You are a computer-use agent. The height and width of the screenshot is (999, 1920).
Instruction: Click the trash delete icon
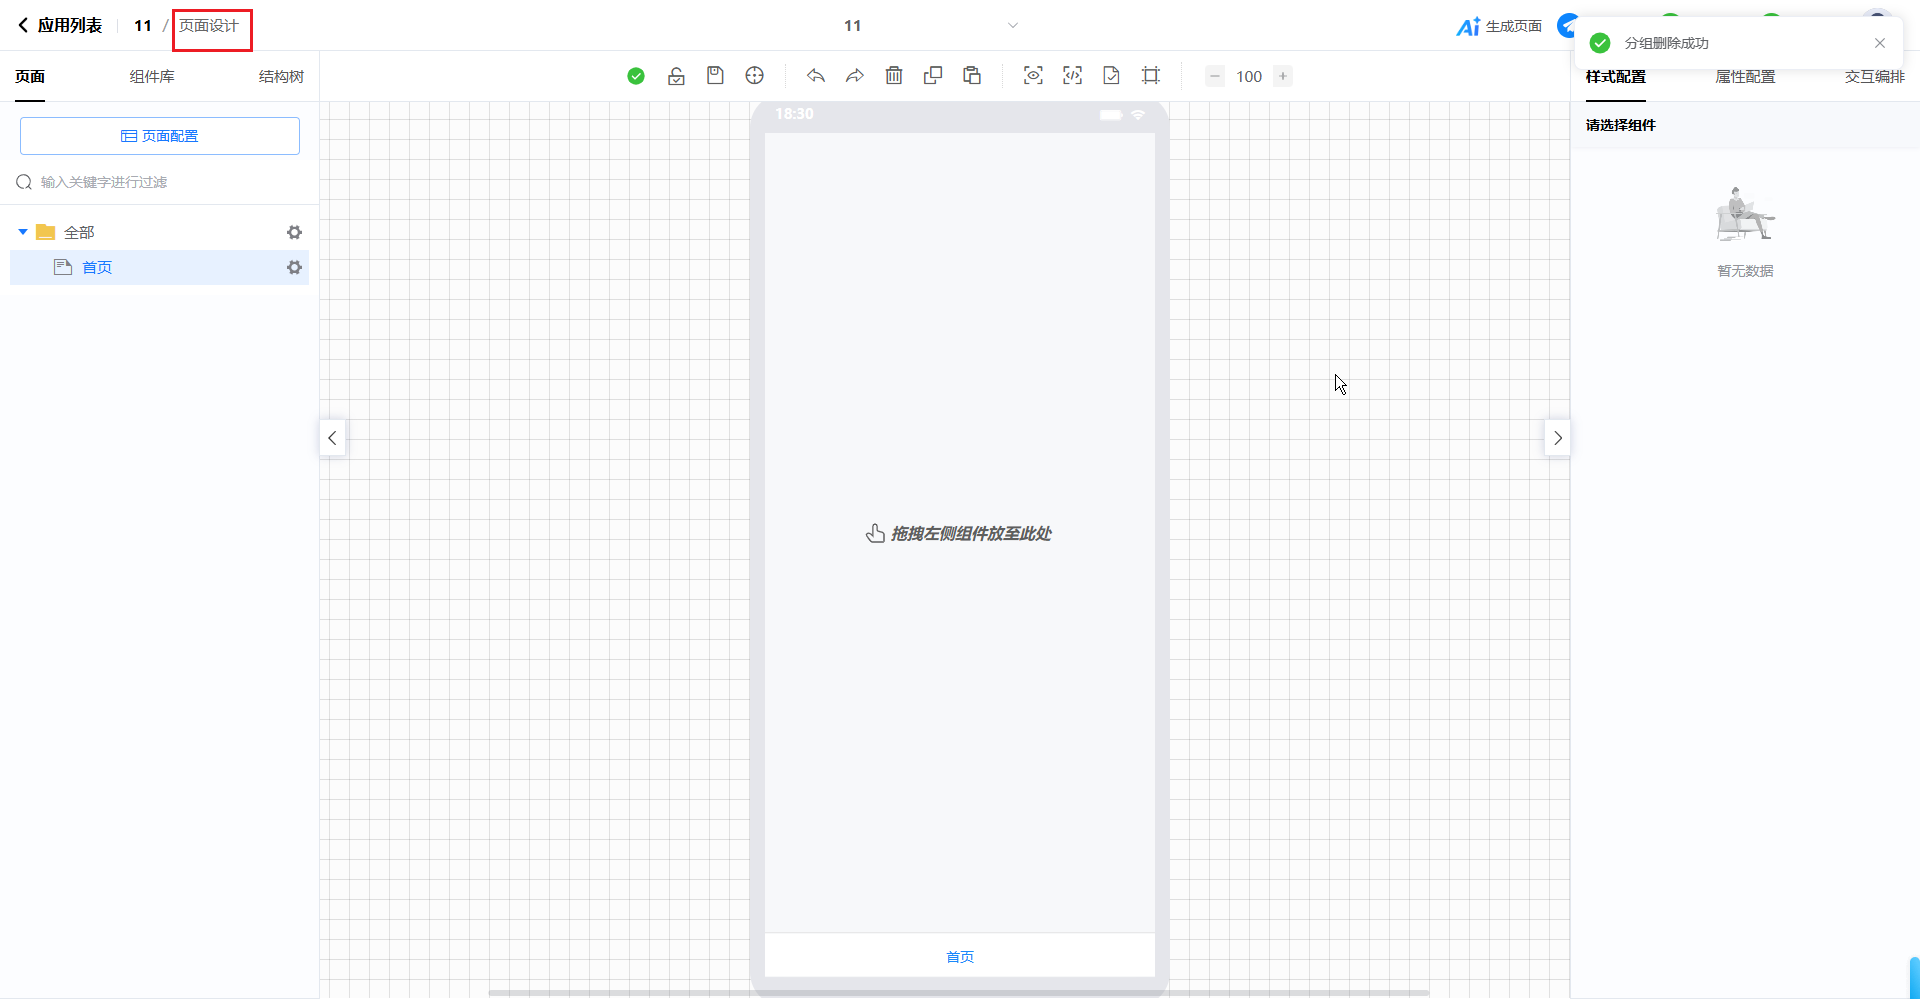[x=894, y=76]
